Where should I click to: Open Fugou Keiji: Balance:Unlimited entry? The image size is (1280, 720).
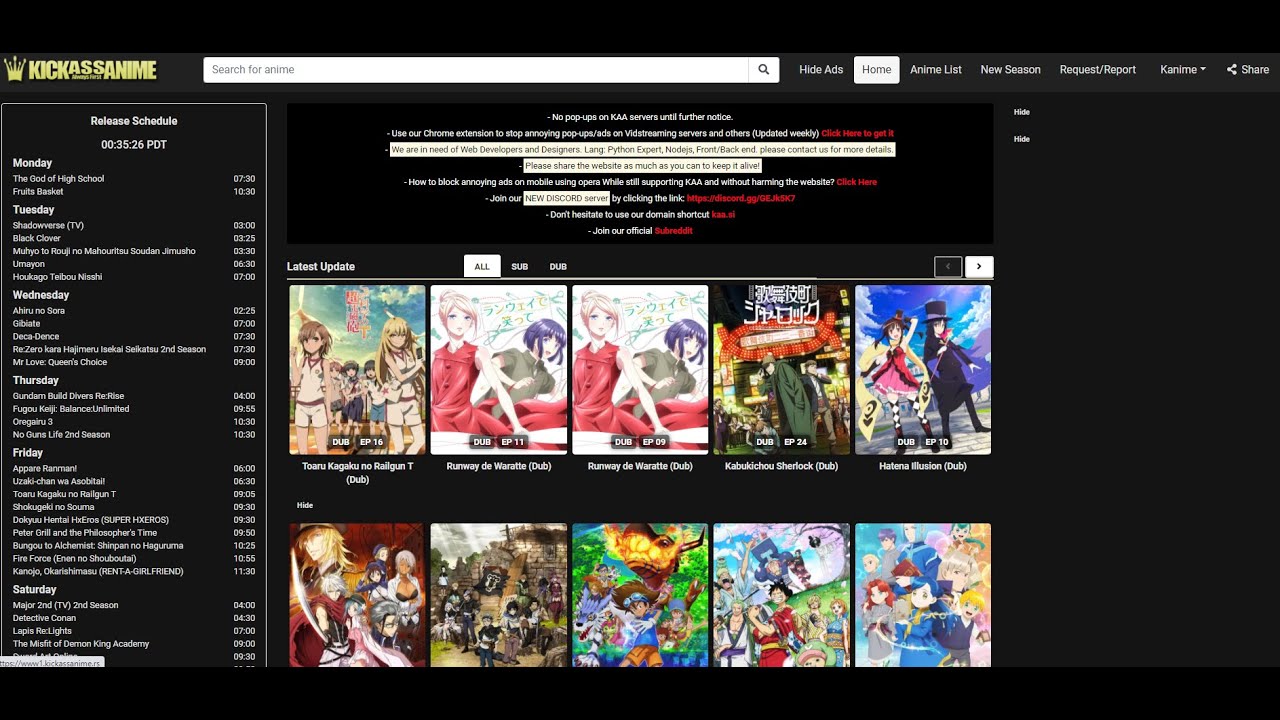pyautogui.click(x=71, y=409)
